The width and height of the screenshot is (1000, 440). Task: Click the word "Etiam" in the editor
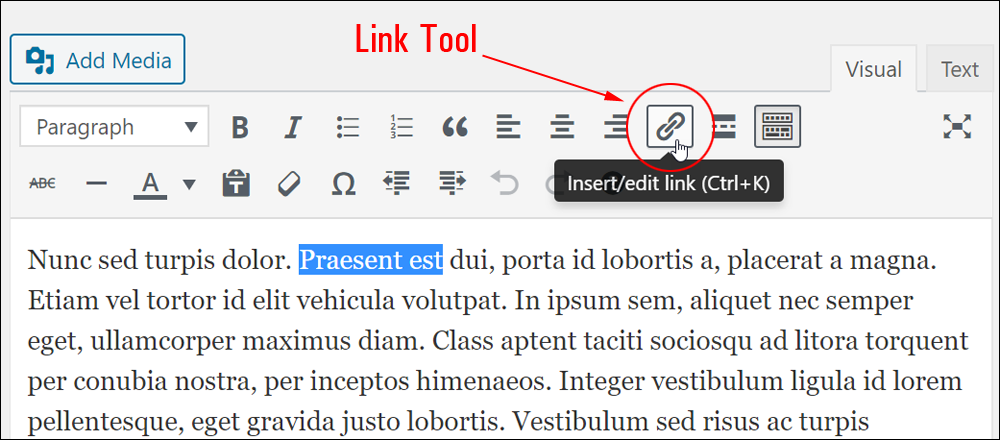60,300
